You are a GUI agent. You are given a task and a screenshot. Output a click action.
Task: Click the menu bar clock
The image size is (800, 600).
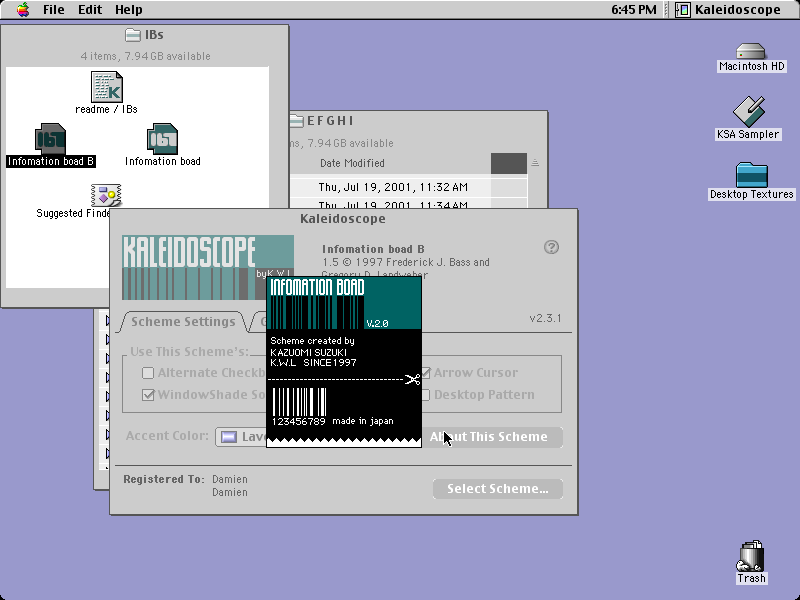[x=634, y=10]
